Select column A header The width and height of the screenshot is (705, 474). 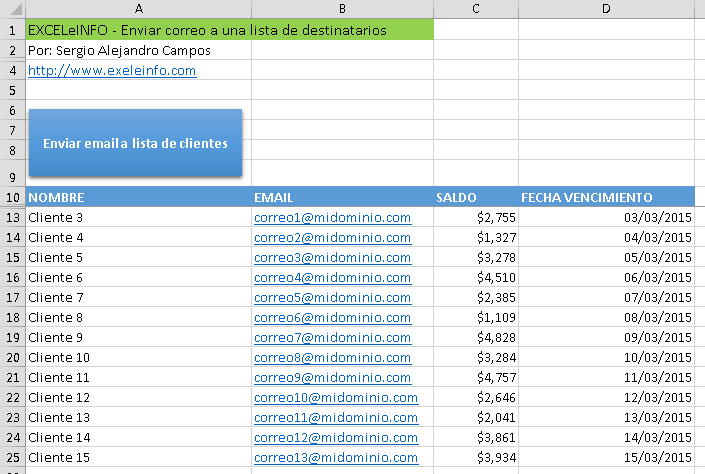coord(138,9)
